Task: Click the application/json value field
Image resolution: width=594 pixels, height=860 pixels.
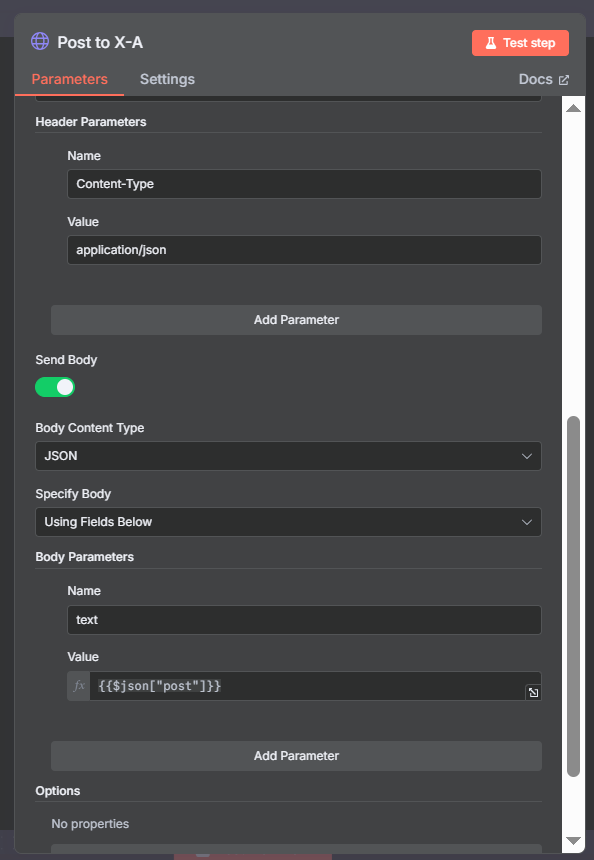Action: (304, 250)
